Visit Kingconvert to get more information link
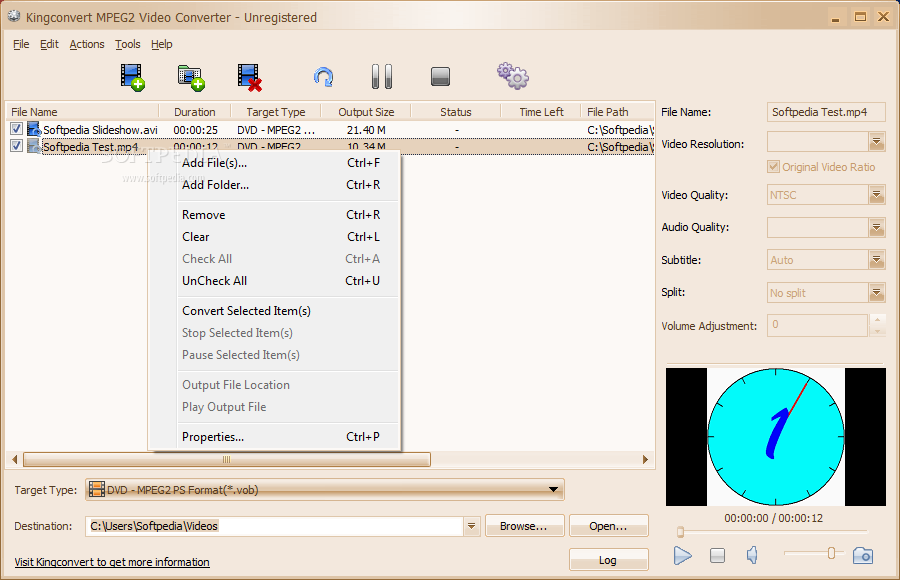This screenshot has height=580, width=900. [112, 562]
